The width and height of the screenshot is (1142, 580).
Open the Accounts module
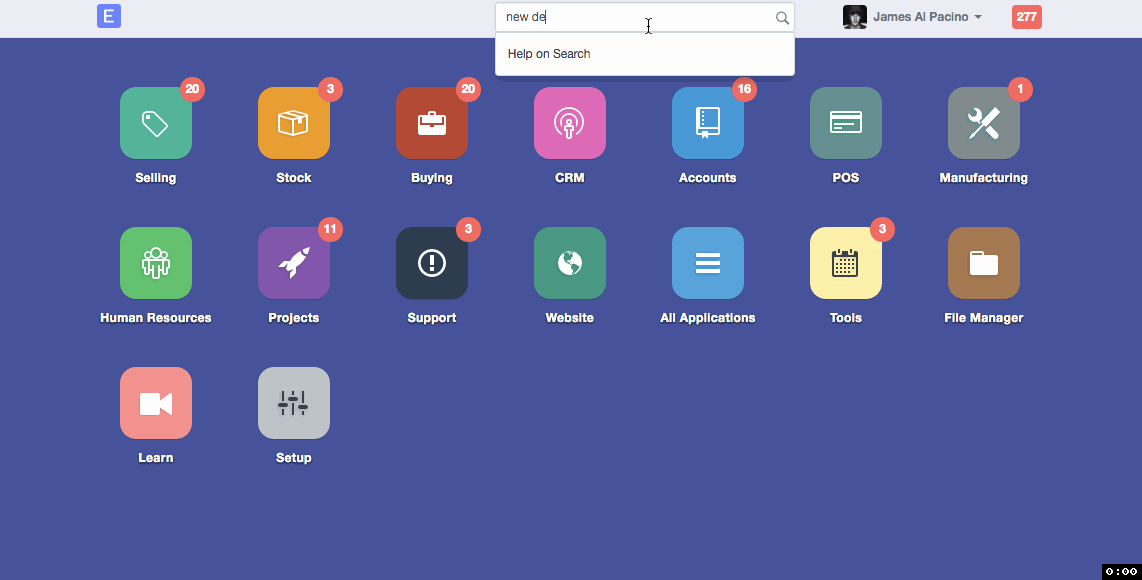[x=708, y=123]
